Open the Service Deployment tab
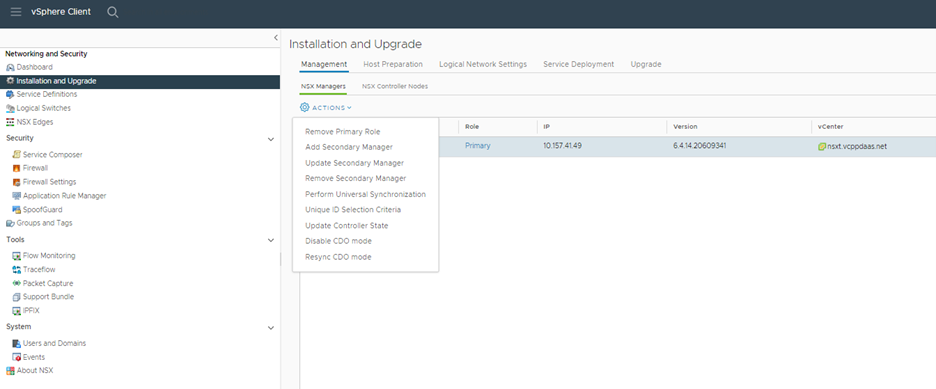Image resolution: width=936 pixels, height=389 pixels. pos(578,64)
